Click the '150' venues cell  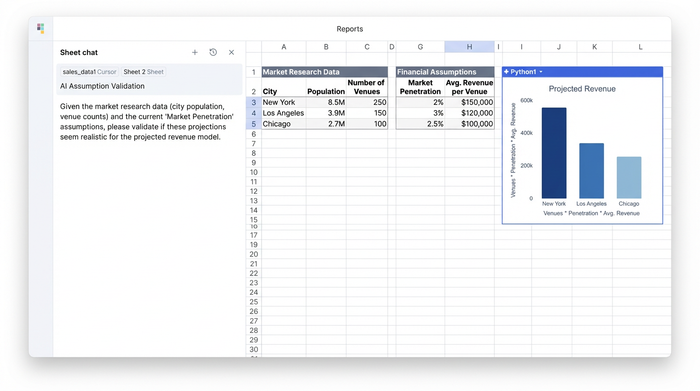(367, 113)
